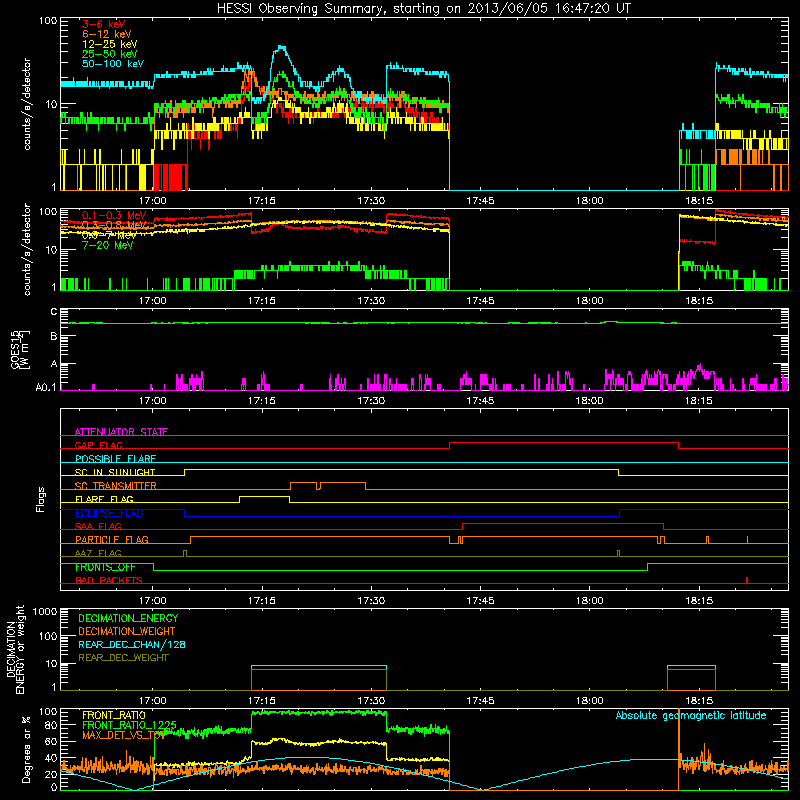Select the REAR_DEC_CHAN/128 legend label

(132, 644)
